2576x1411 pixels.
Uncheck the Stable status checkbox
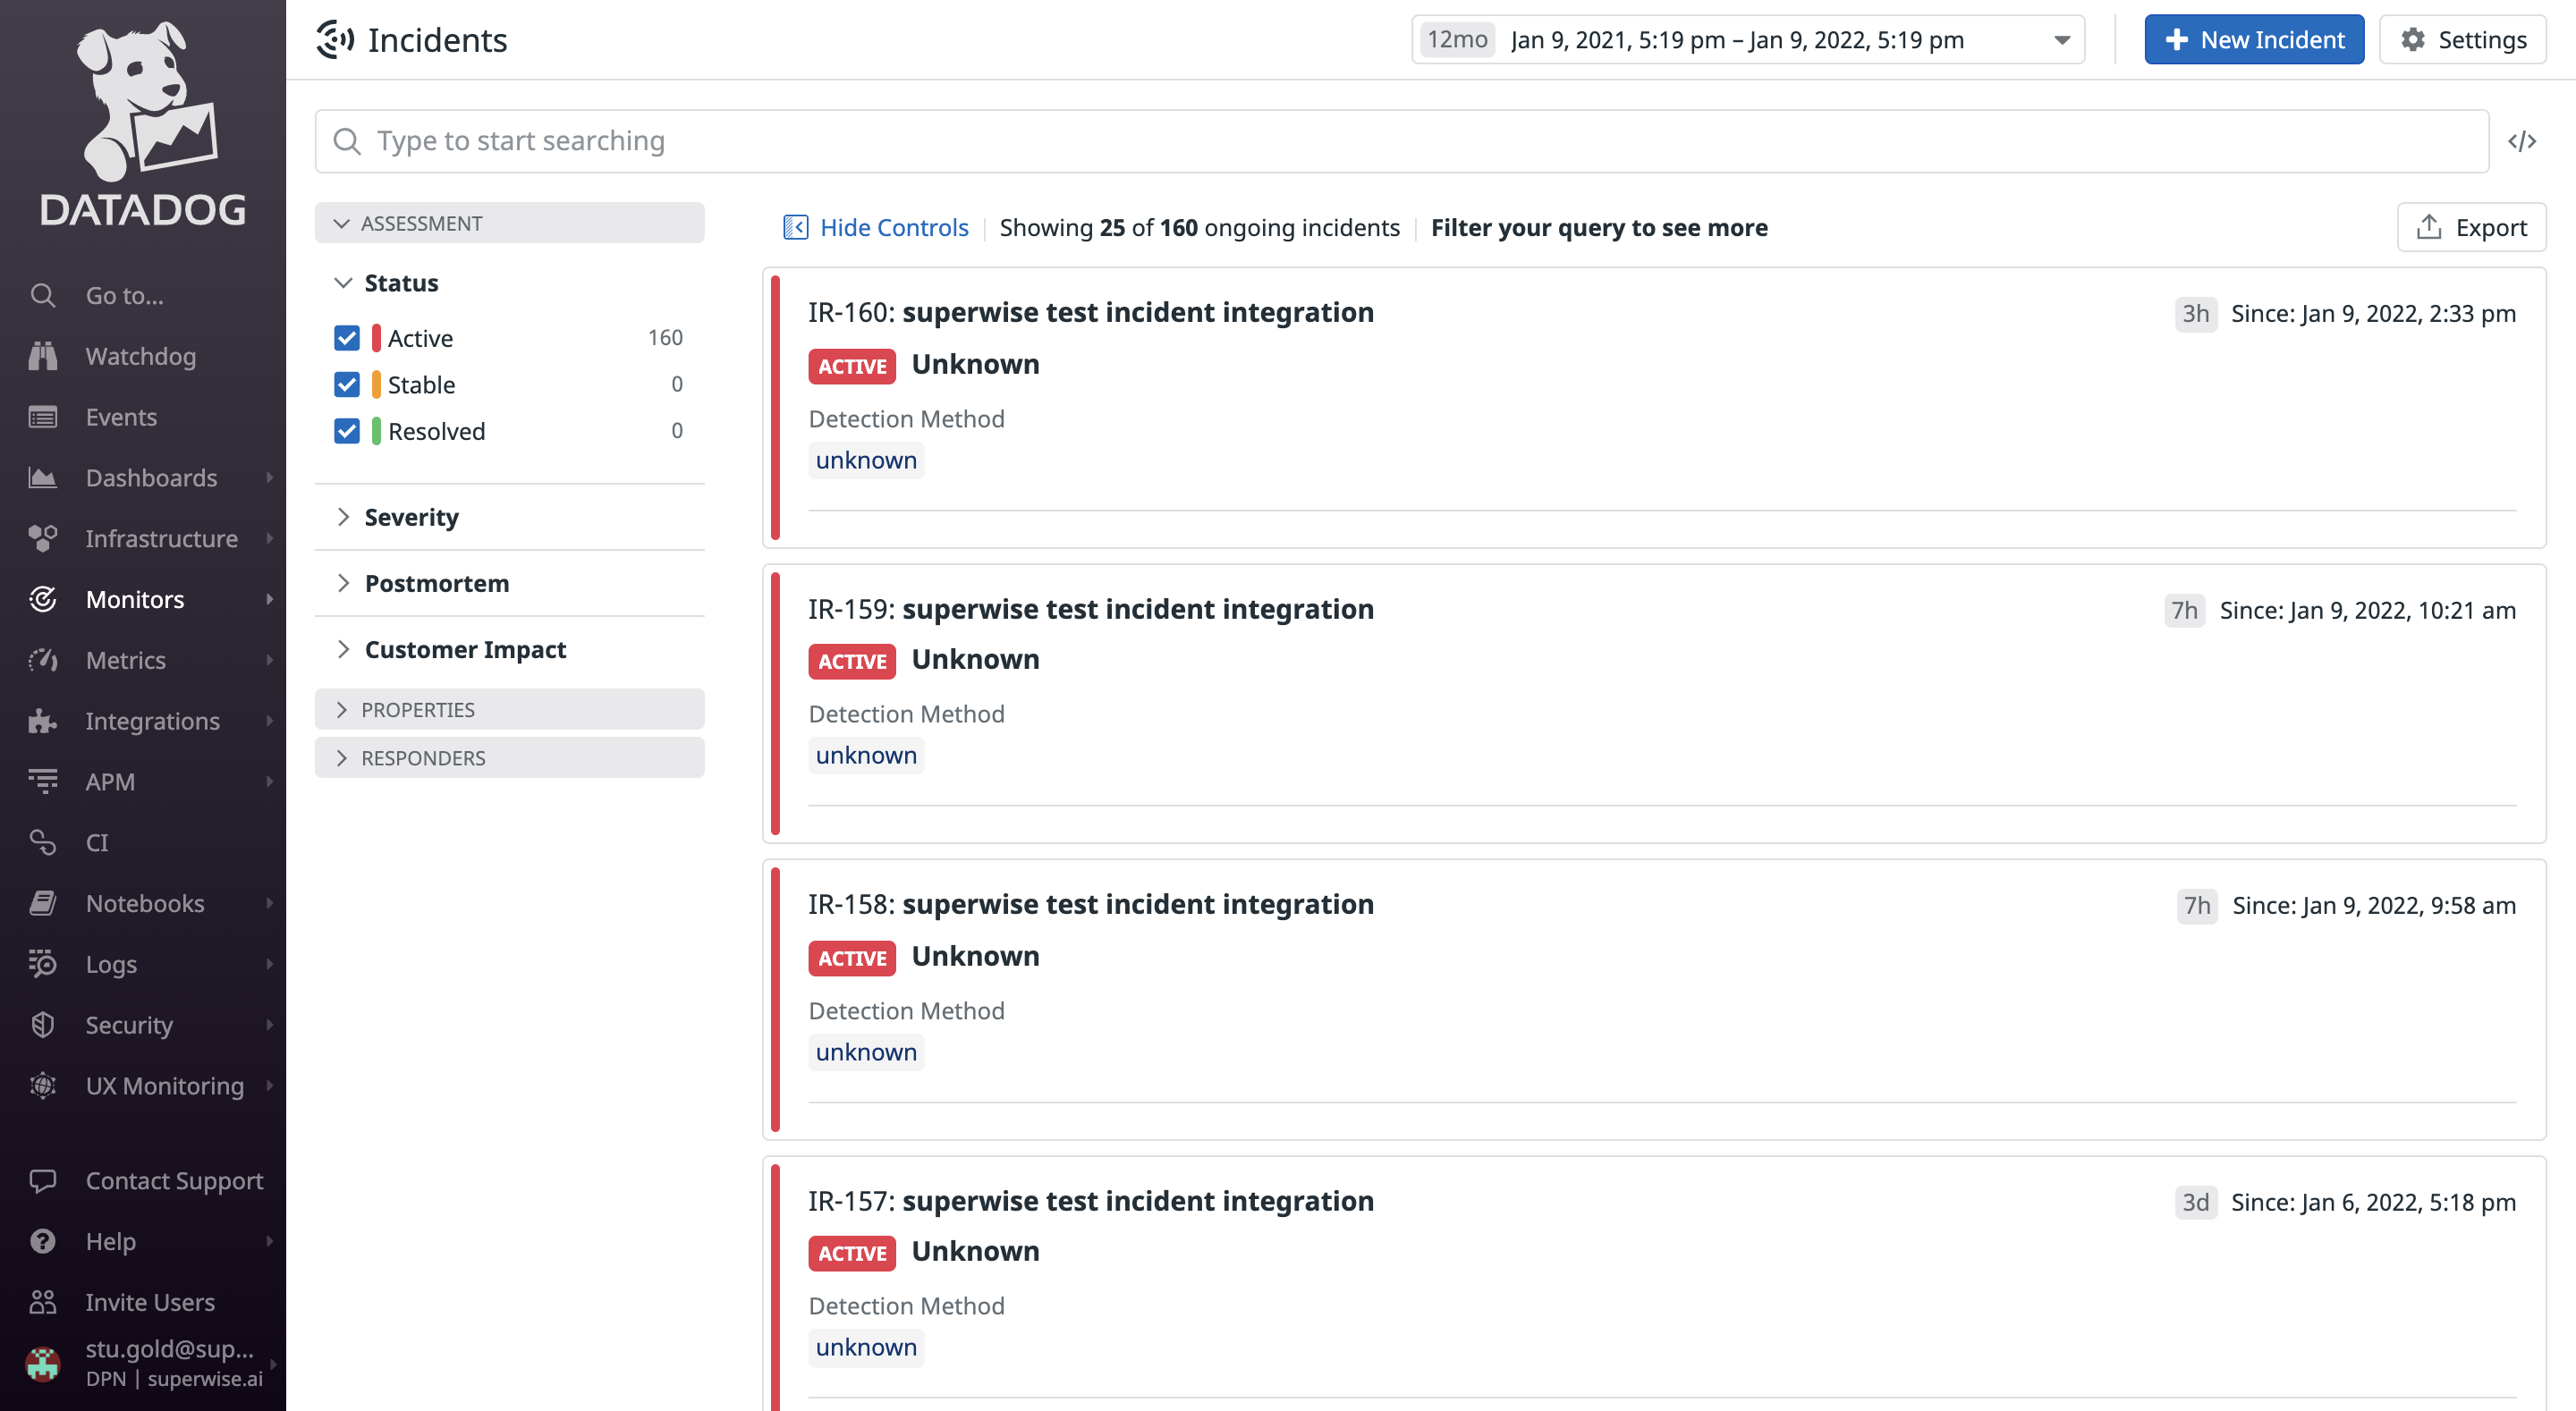click(347, 384)
